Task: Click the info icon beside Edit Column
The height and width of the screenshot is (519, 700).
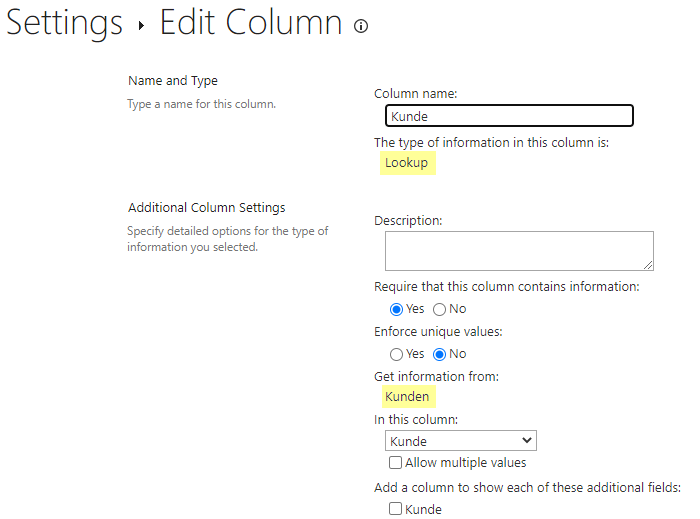Action: tap(361, 27)
